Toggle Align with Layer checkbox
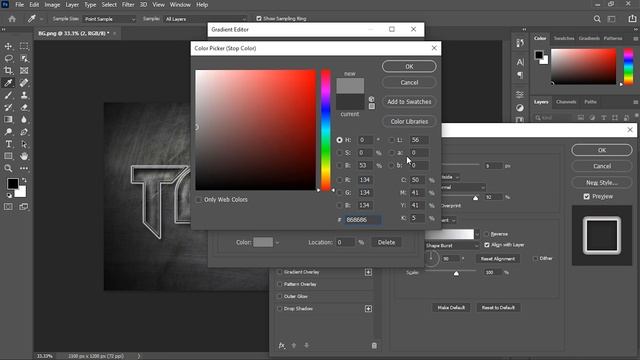This screenshot has height=360, width=640. click(487, 245)
